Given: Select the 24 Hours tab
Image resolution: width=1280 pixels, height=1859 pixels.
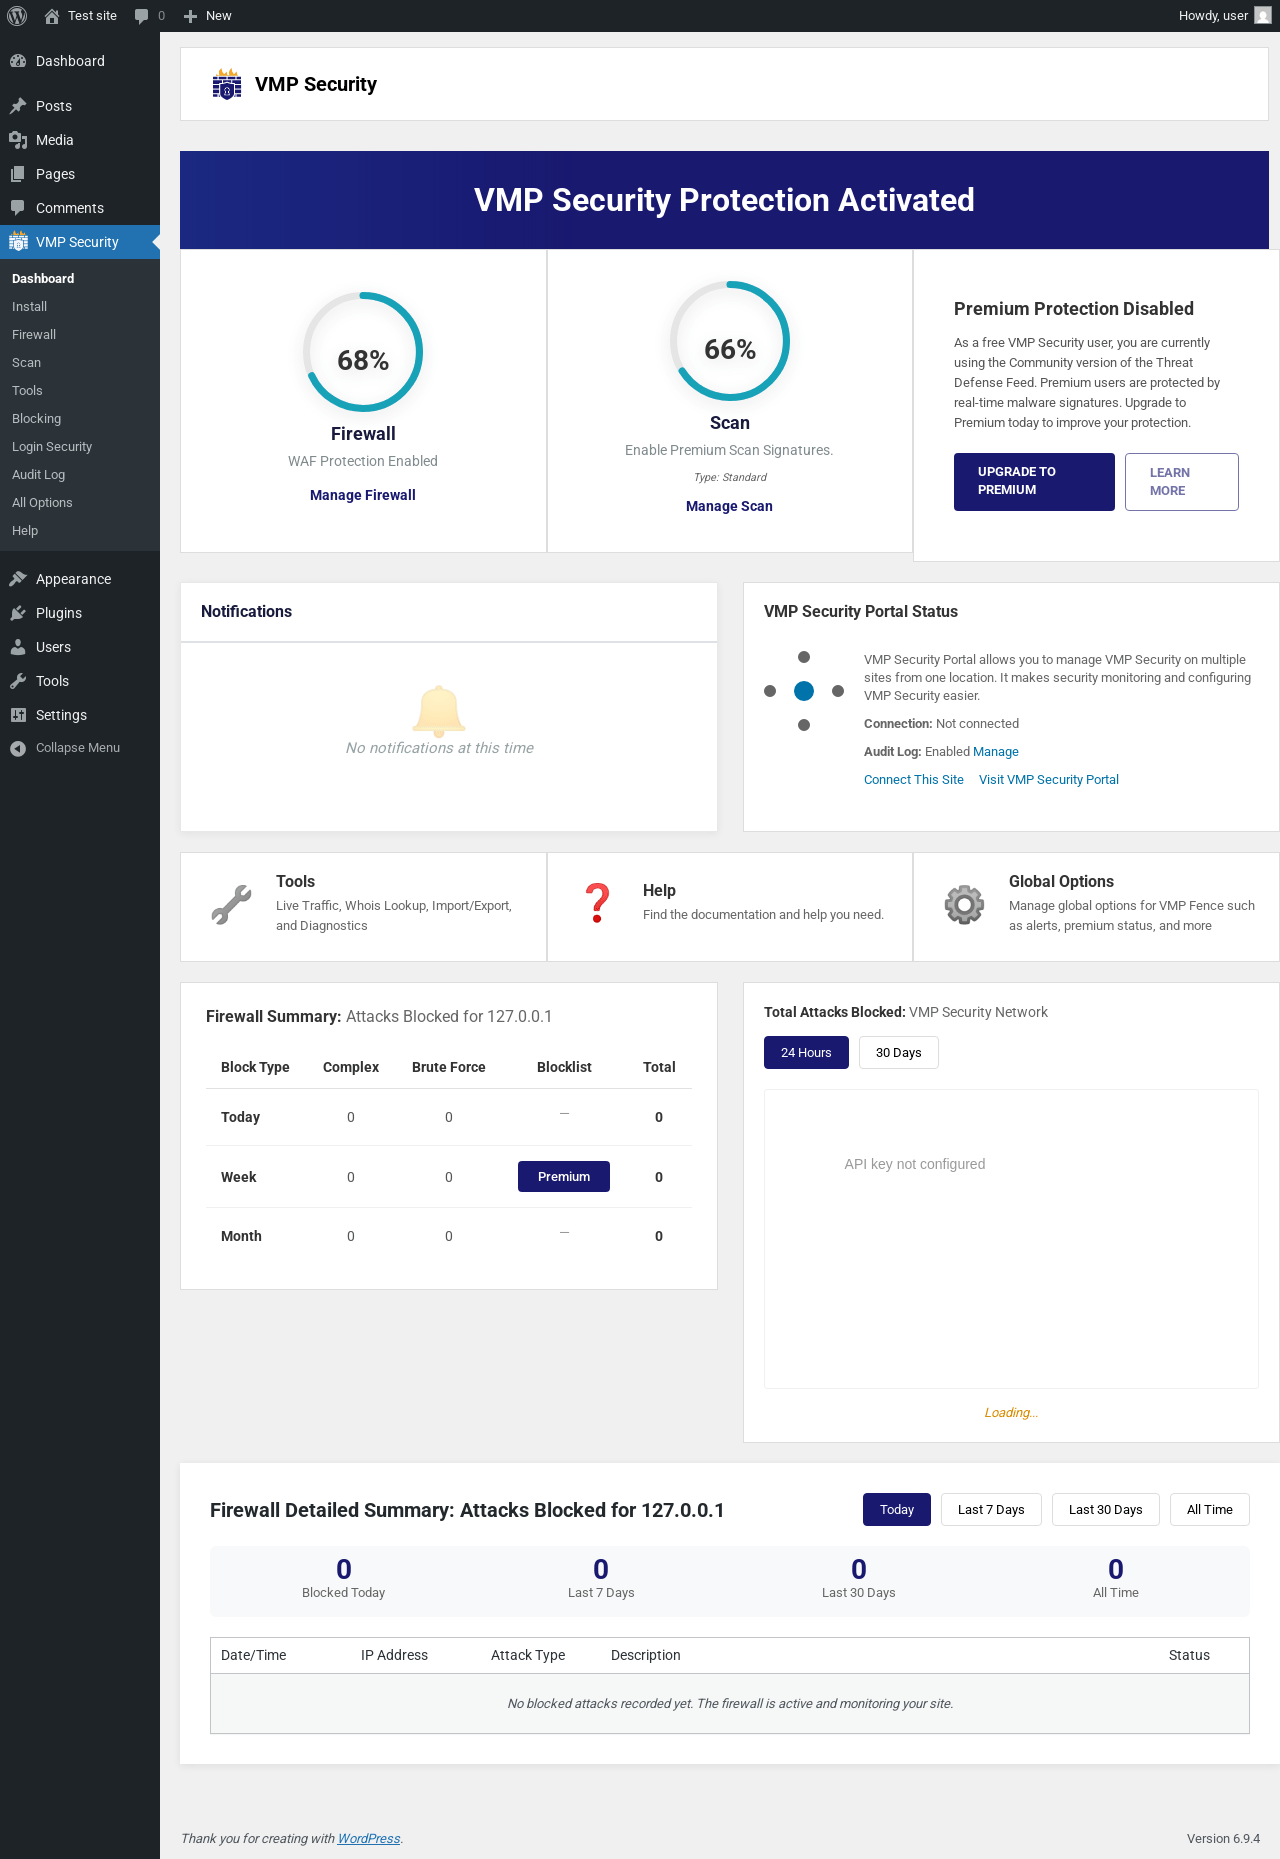Looking at the screenshot, I should pos(806,1053).
